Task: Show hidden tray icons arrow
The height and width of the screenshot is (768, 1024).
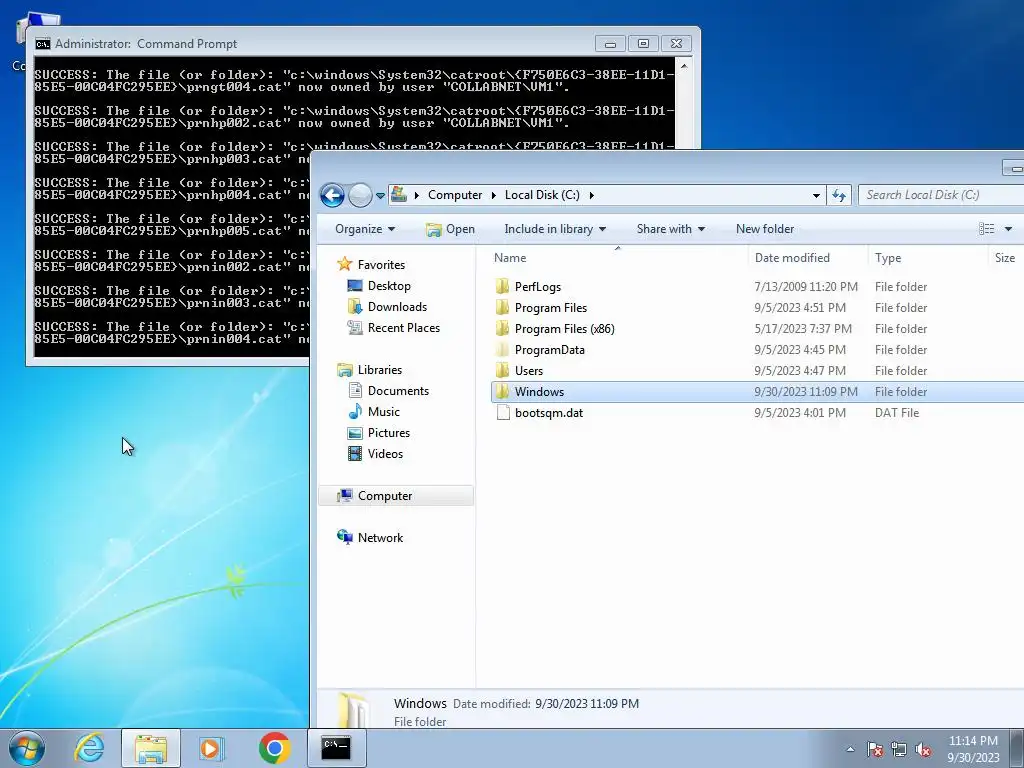Action: point(850,749)
